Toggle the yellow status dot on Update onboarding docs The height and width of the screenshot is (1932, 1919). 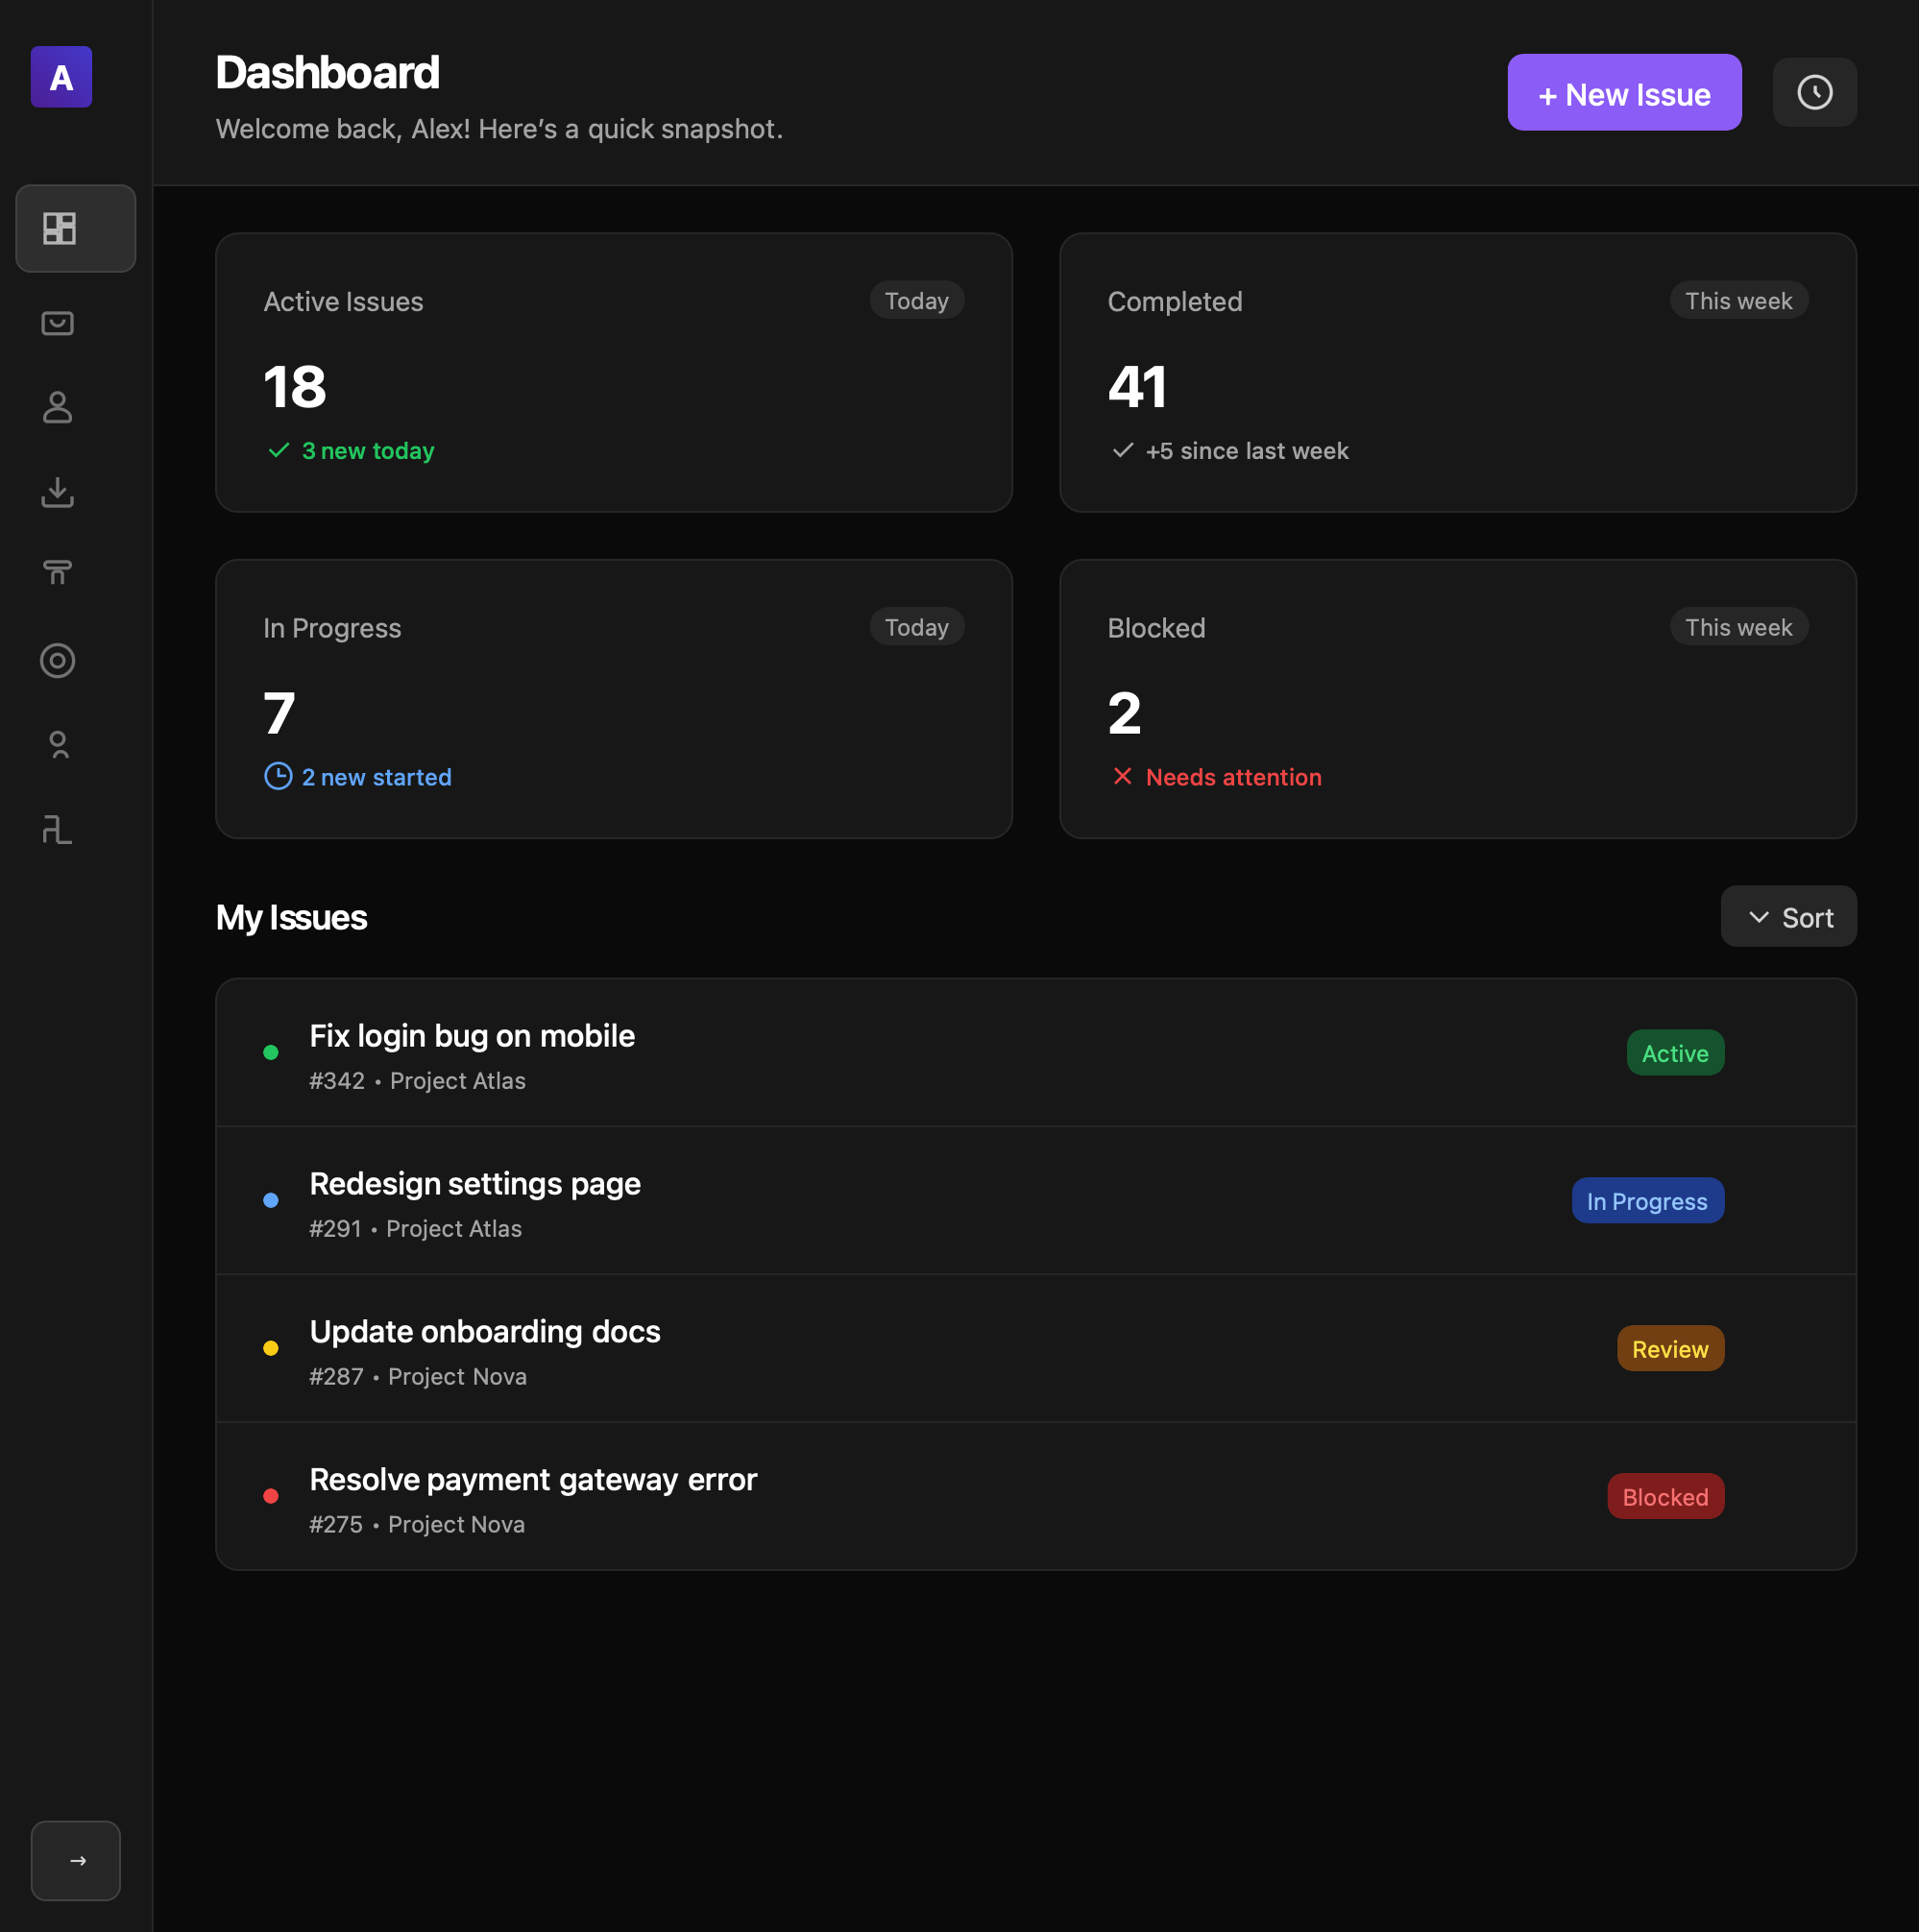(270, 1348)
